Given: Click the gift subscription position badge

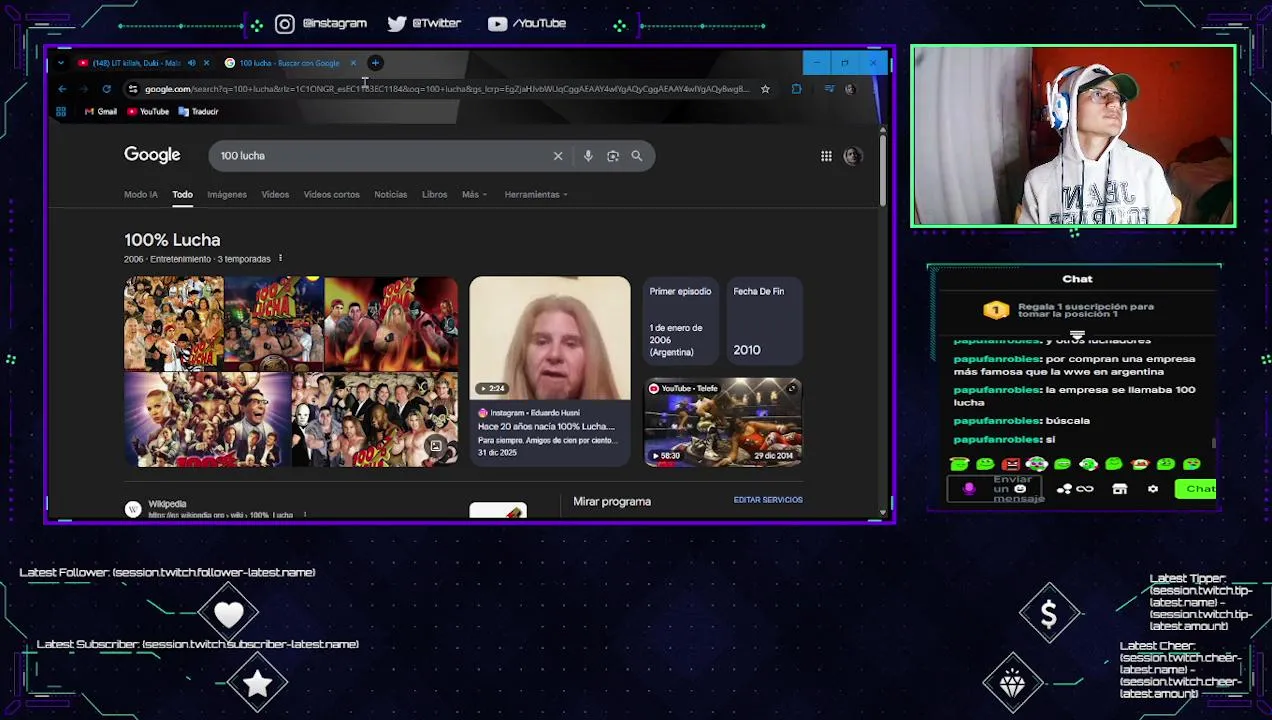Looking at the screenshot, I should (996, 311).
